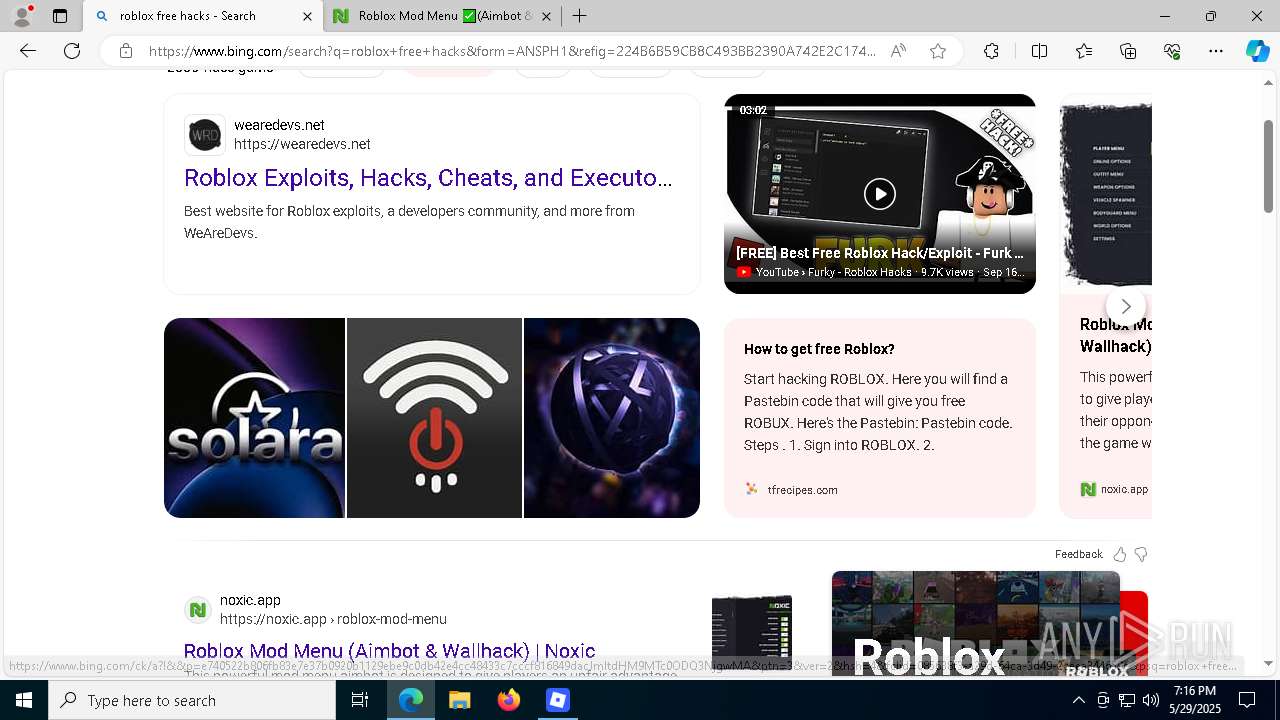Open Browser essentials heart icon
Screen dimensions: 1280x720
(1172, 51)
